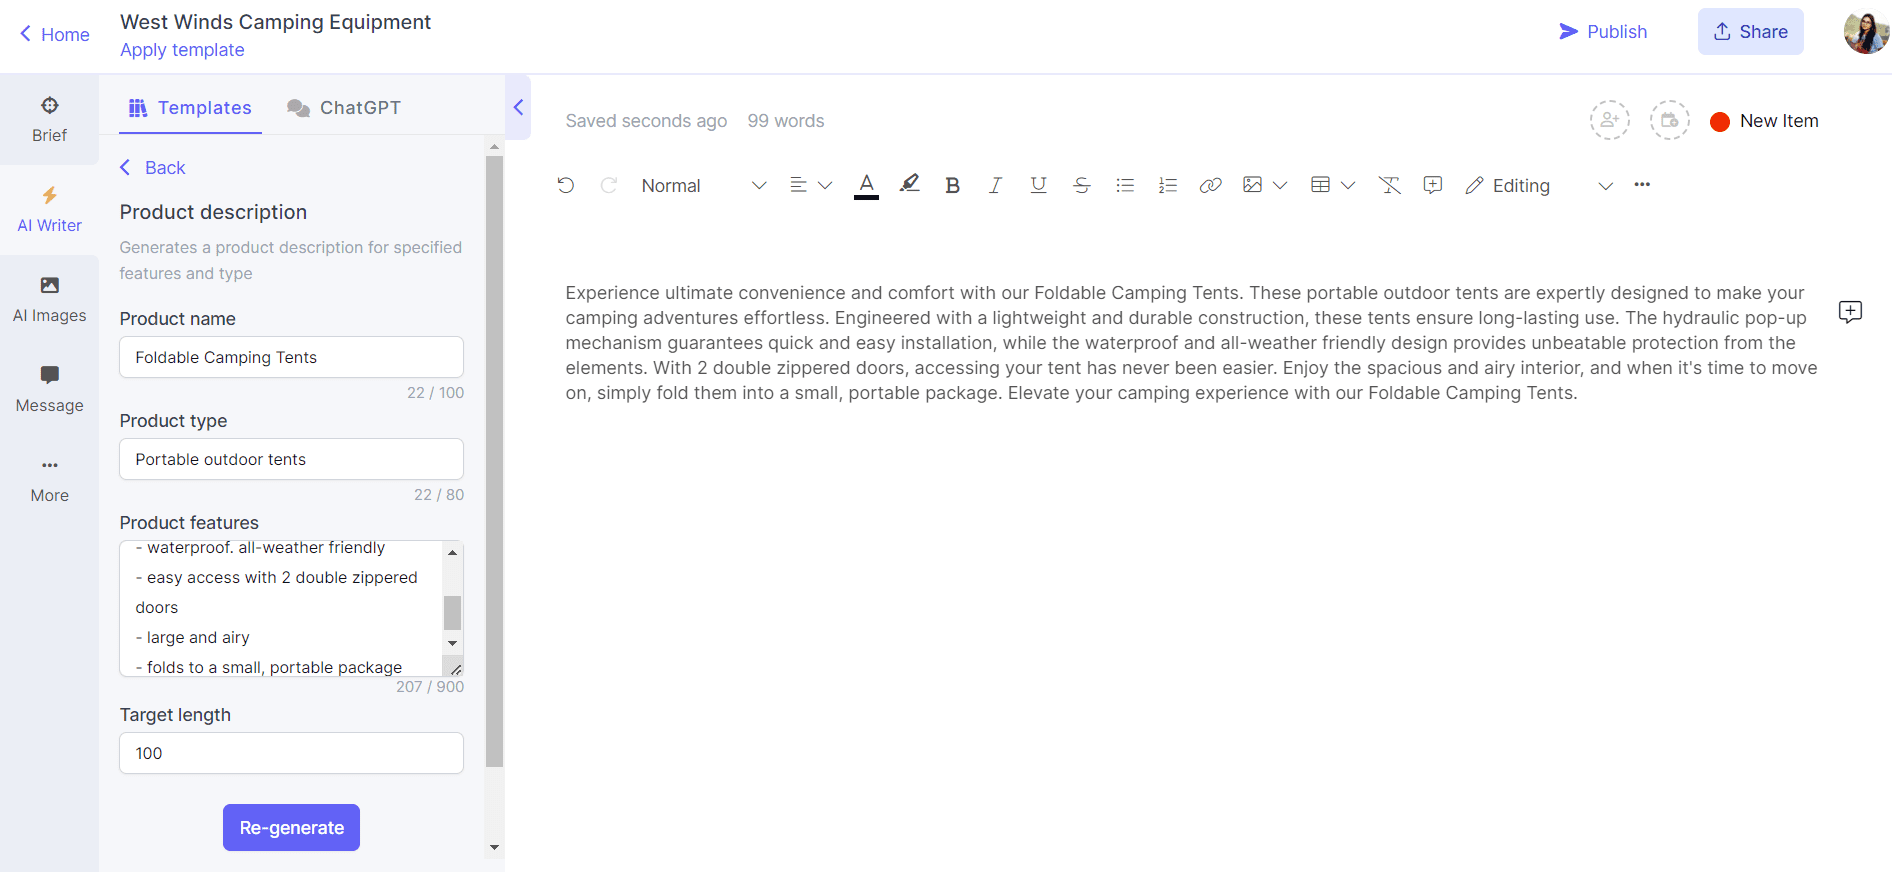Click the features box scroll up arrow
This screenshot has height=872, width=1892.
[453, 552]
